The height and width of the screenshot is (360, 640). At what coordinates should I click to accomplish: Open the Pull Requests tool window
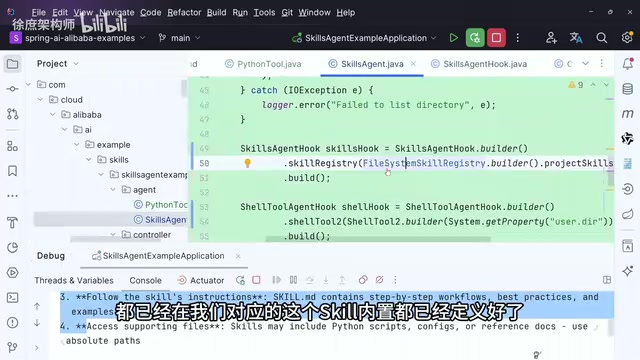13,114
